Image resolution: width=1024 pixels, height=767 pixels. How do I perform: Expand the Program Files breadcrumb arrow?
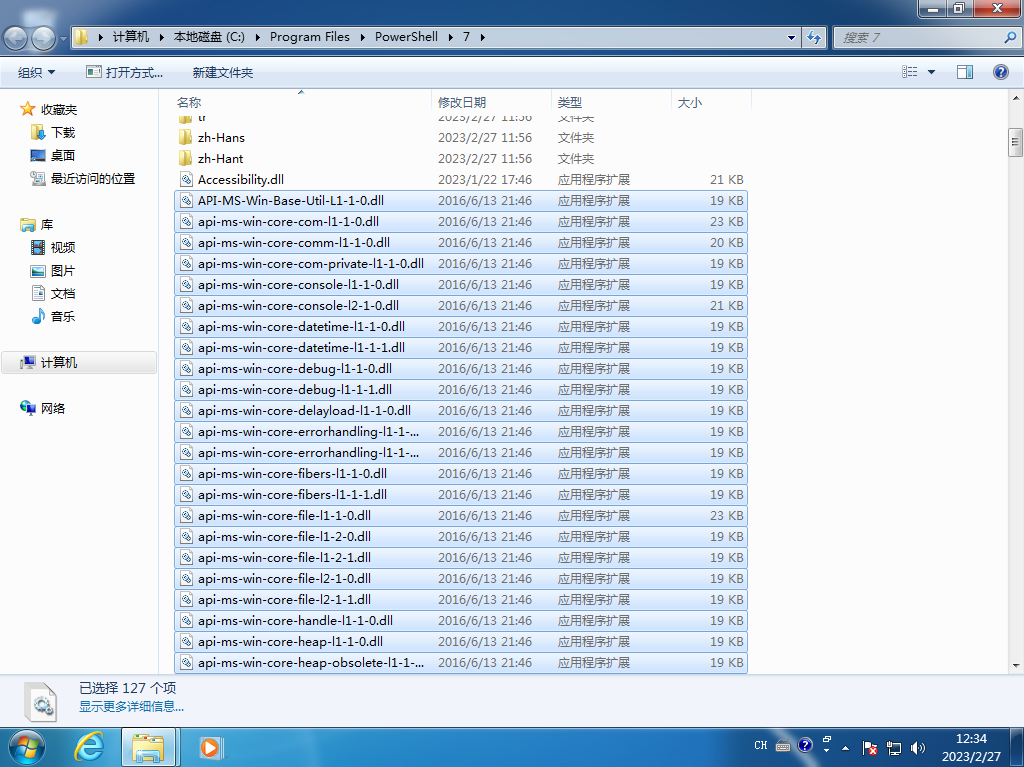click(362, 37)
